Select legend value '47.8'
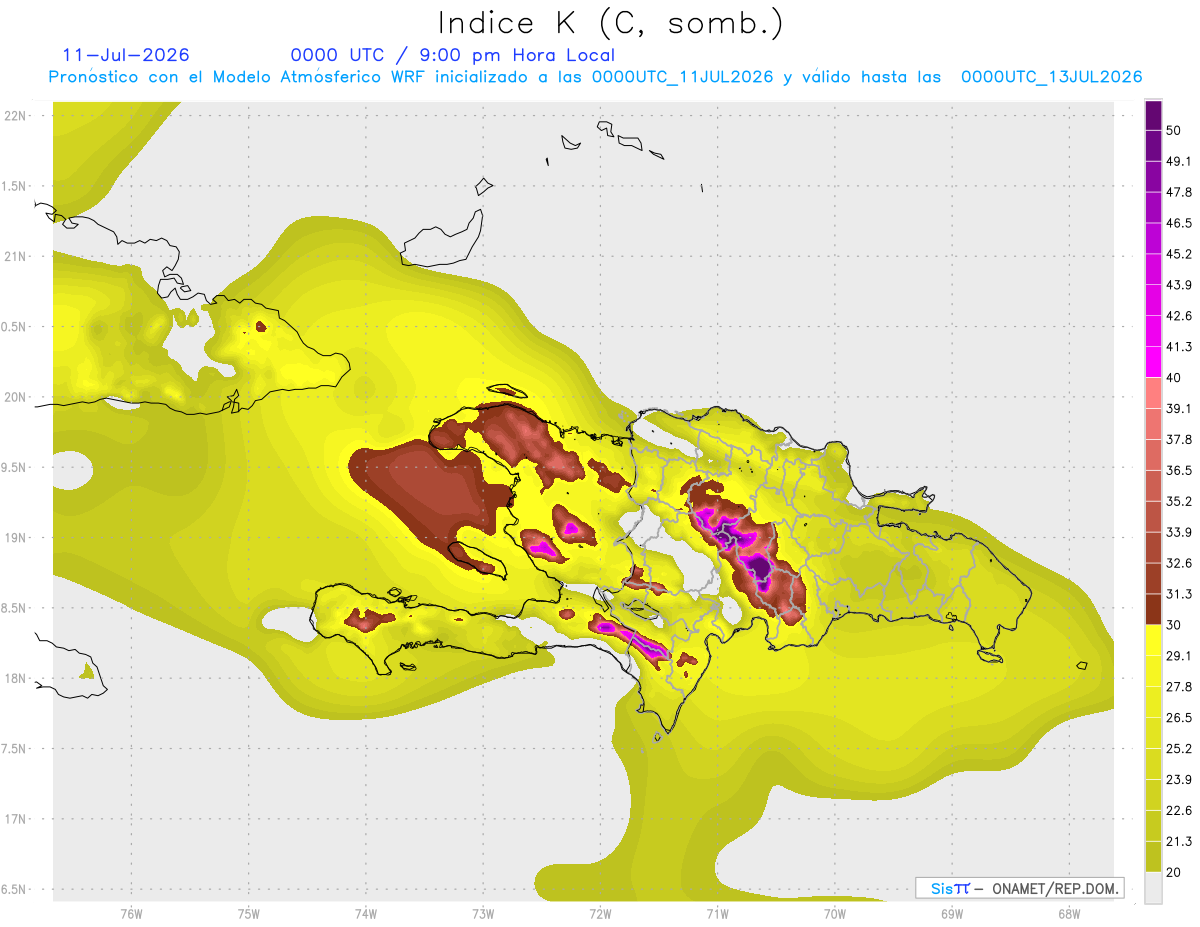 pyautogui.click(x=1179, y=192)
